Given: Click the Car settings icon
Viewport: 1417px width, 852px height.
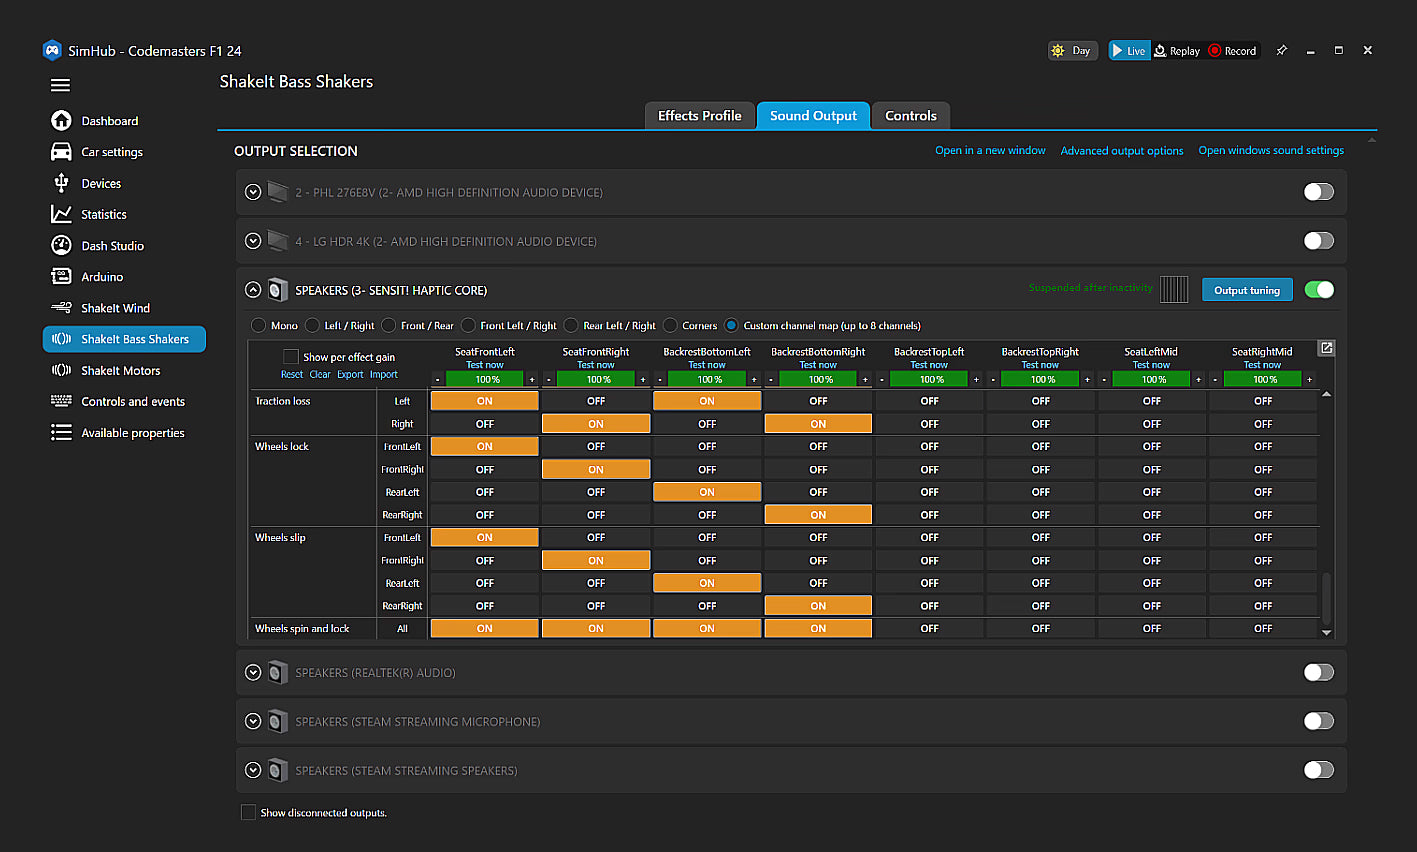Looking at the screenshot, I should click(61, 152).
